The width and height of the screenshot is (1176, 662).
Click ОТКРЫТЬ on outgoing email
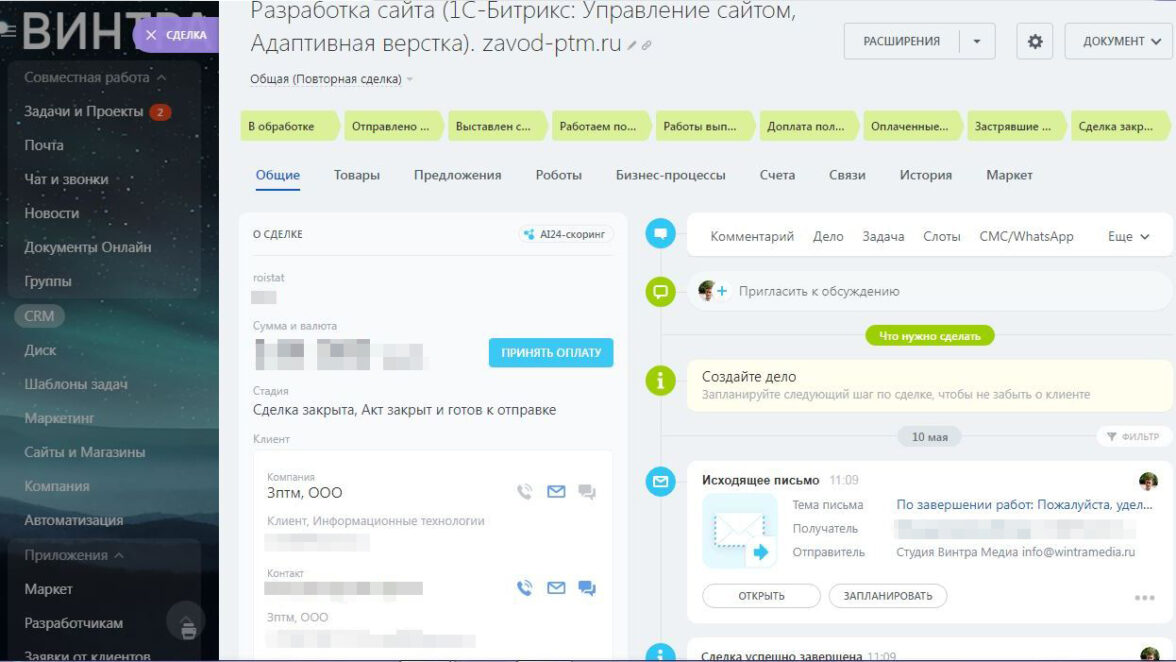click(761, 596)
